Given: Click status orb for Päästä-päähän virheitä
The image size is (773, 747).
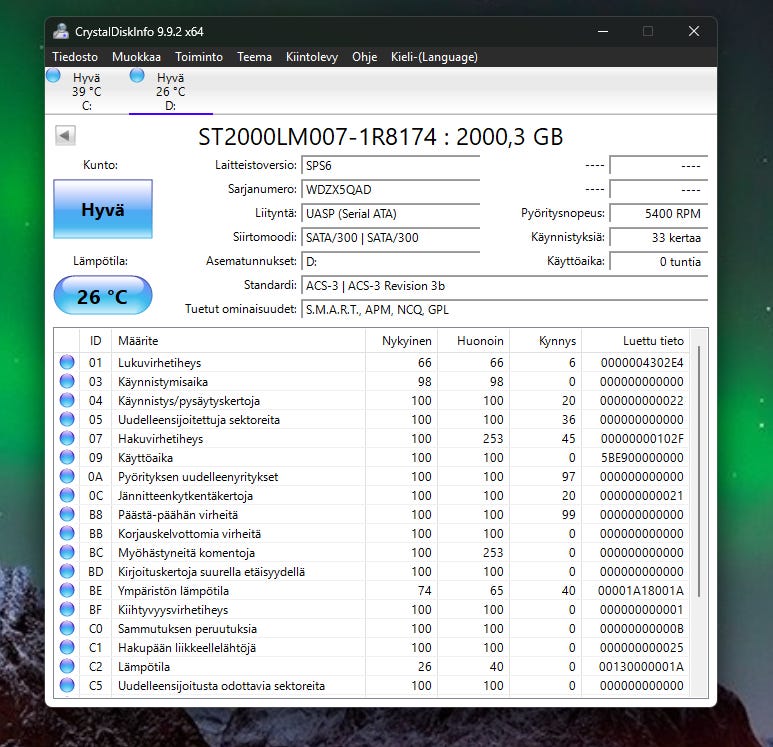Looking at the screenshot, I should 67,514.
